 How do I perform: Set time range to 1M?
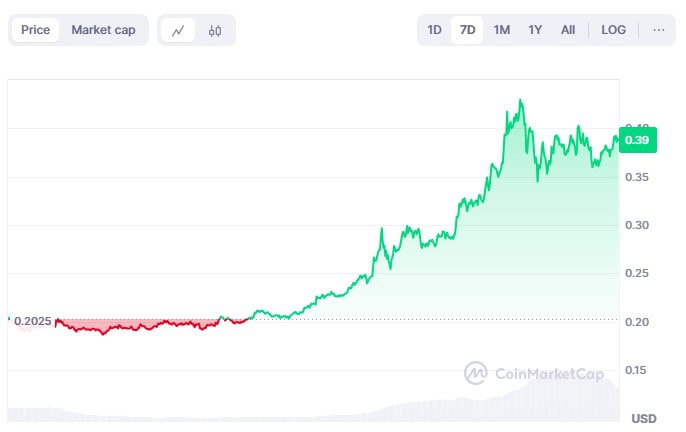(x=501, y=30)
